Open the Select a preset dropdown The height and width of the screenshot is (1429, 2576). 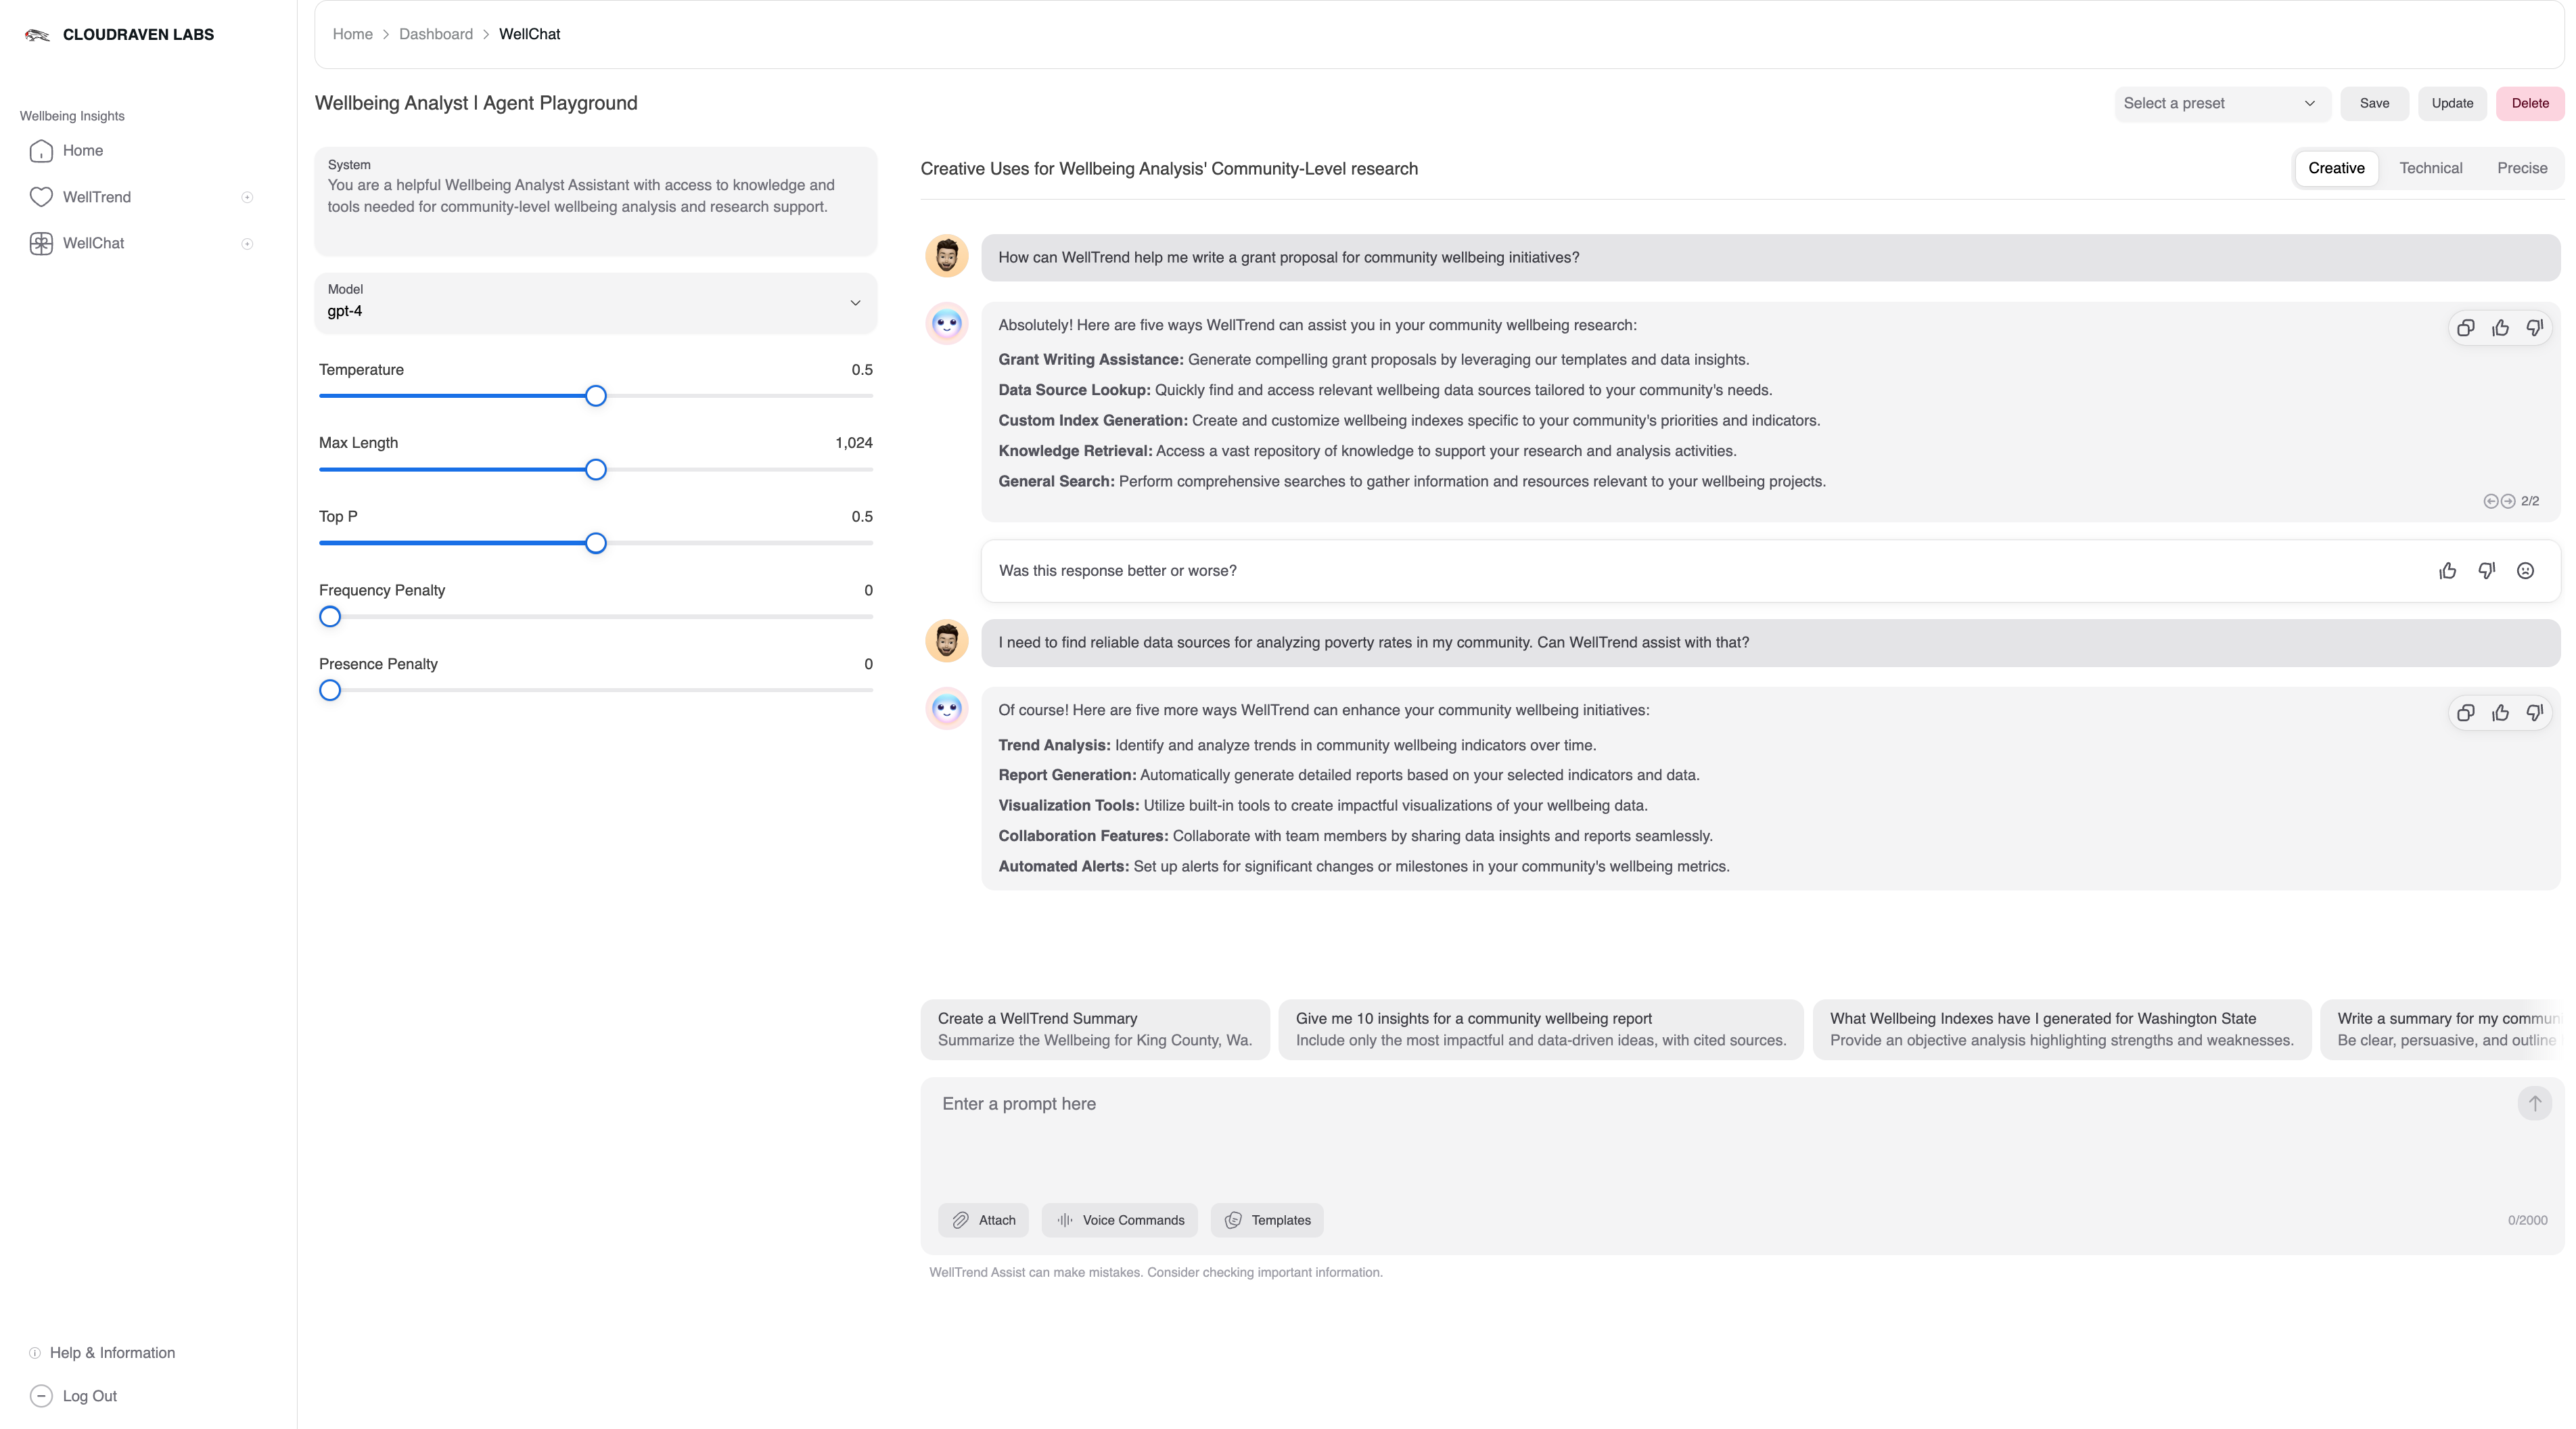tap(2221, 103)
